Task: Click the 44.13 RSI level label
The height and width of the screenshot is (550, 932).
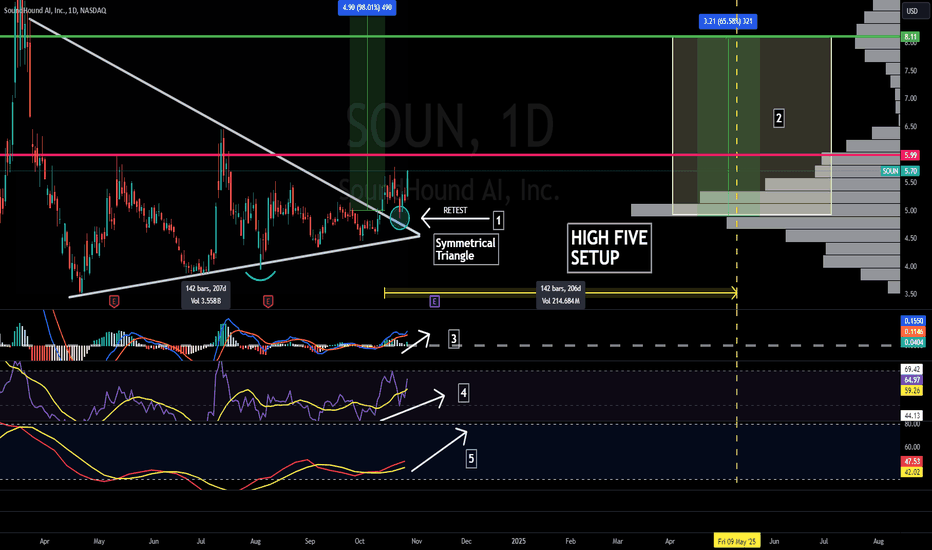Action: [x=912, y=416]
